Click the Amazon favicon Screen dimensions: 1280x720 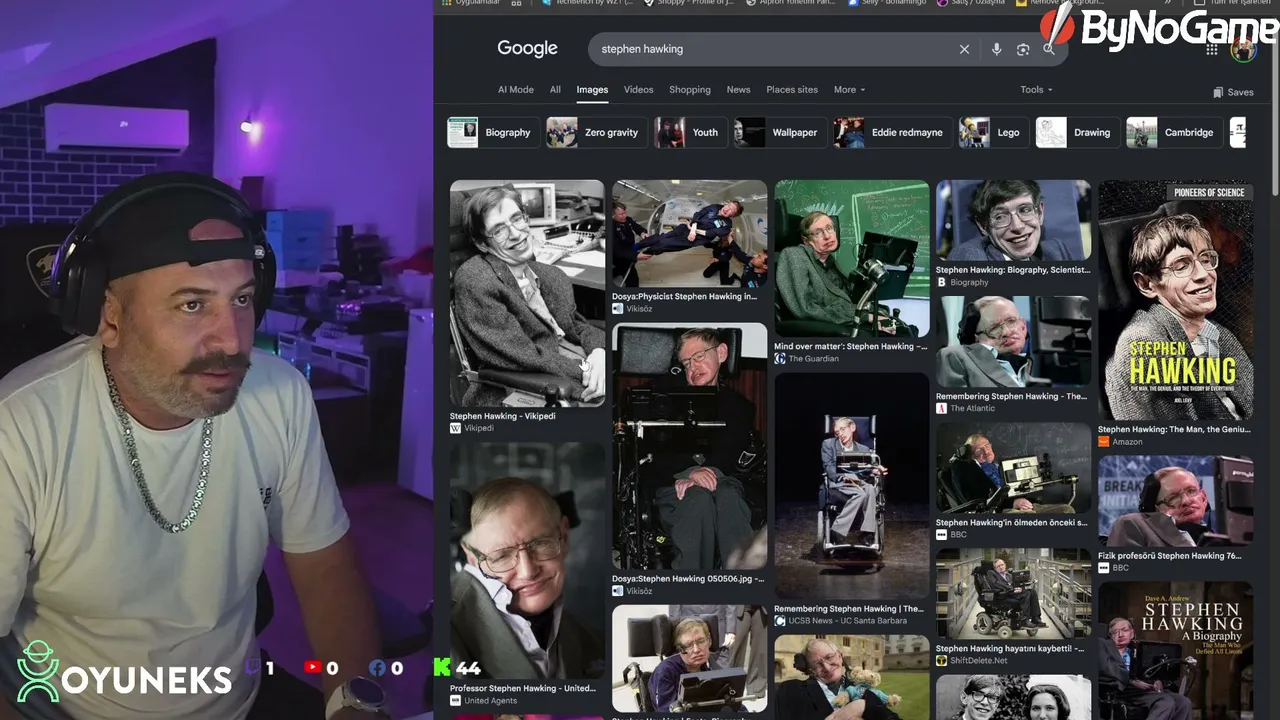(x=1104, y=441)
